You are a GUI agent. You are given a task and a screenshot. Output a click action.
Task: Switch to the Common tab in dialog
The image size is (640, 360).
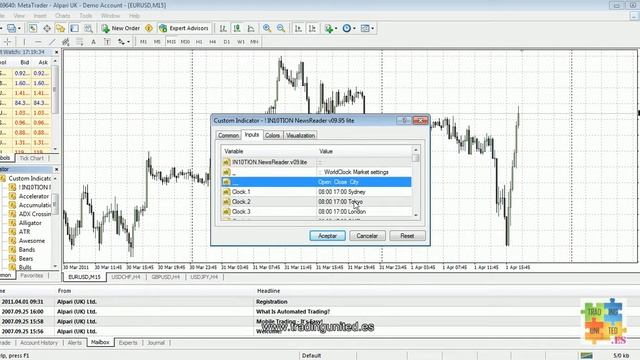(x=228, y=135)
